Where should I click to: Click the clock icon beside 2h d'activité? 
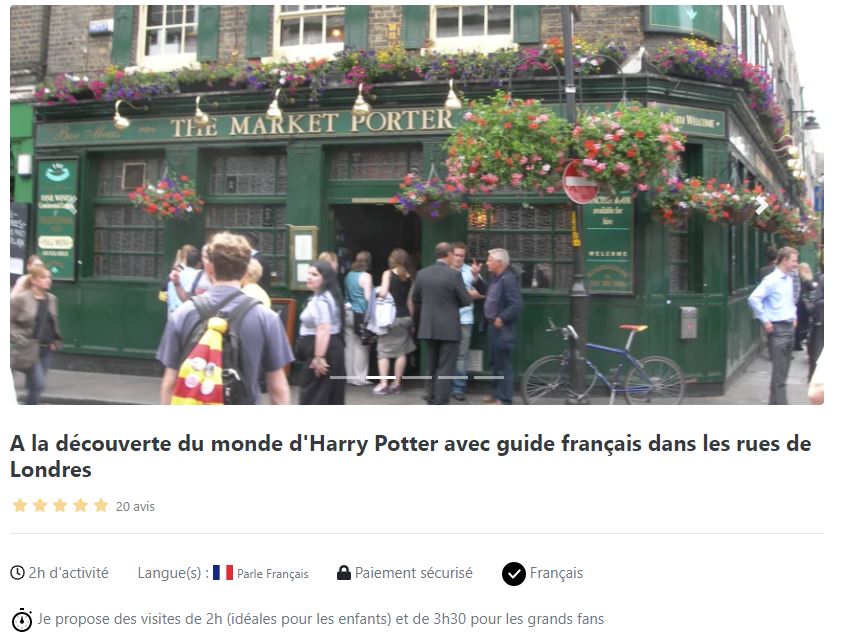click(x=17, y=573)
